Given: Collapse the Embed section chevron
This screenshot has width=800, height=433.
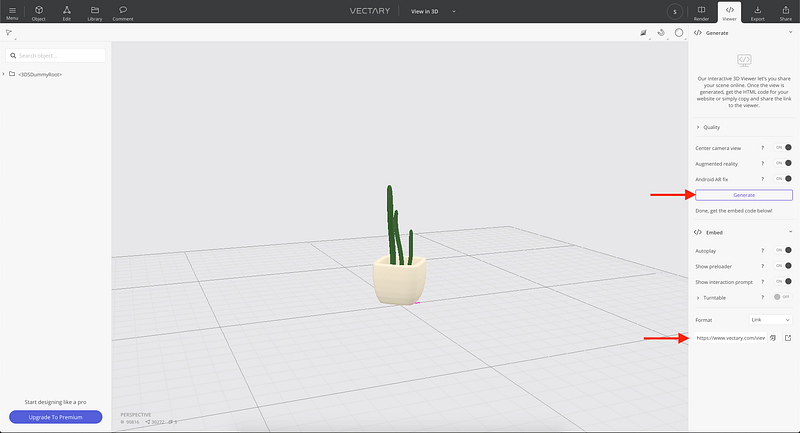Looking at the screenshot, I should click(x=790, y=232).
